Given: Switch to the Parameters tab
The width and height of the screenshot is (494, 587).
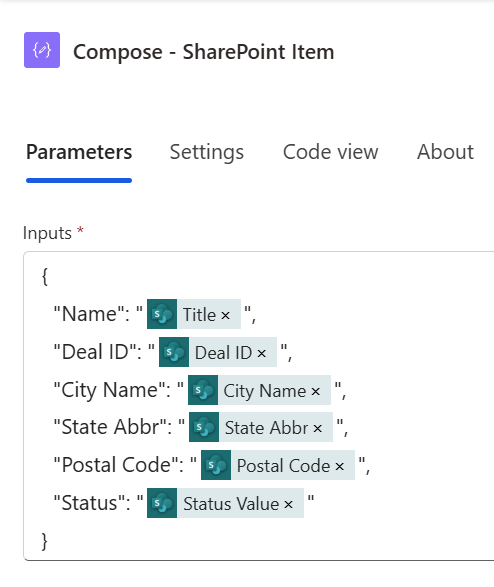Looking at the screenshot, I should (79, 152).
